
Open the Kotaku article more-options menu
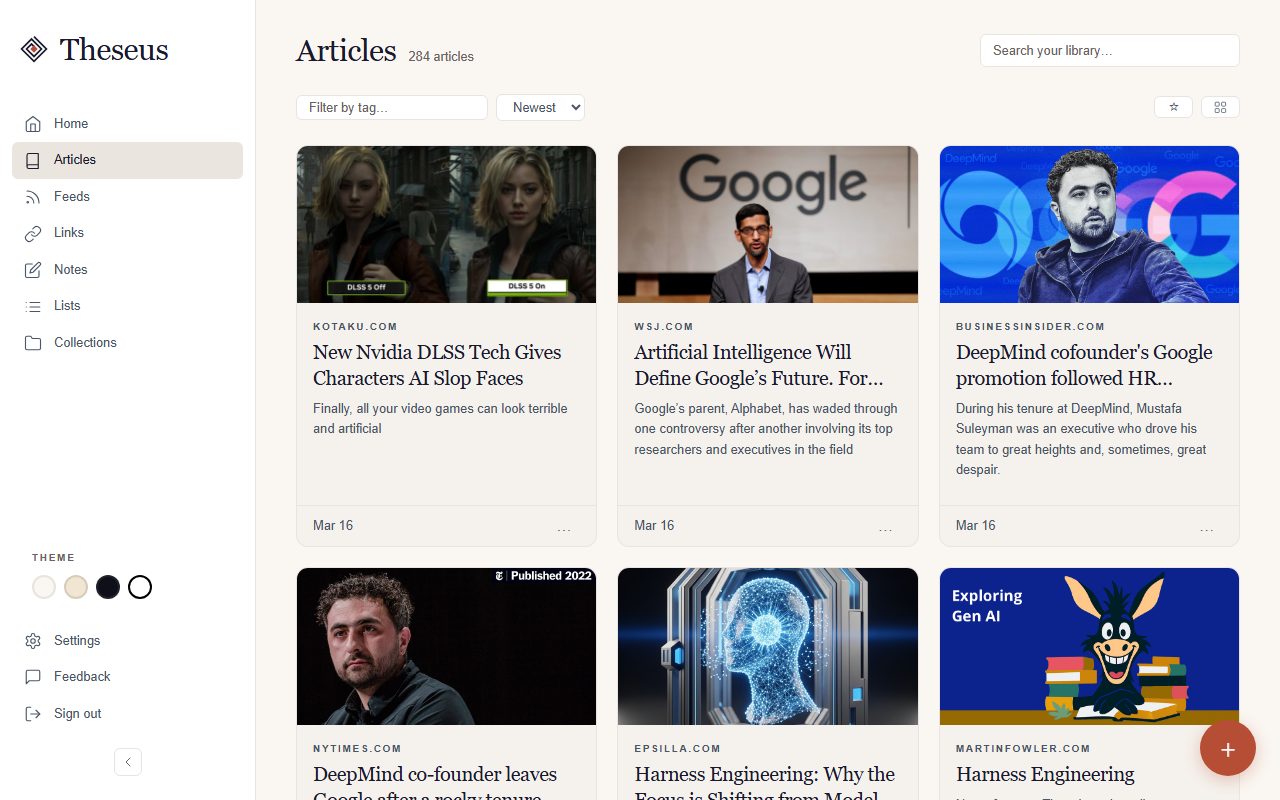564,527
